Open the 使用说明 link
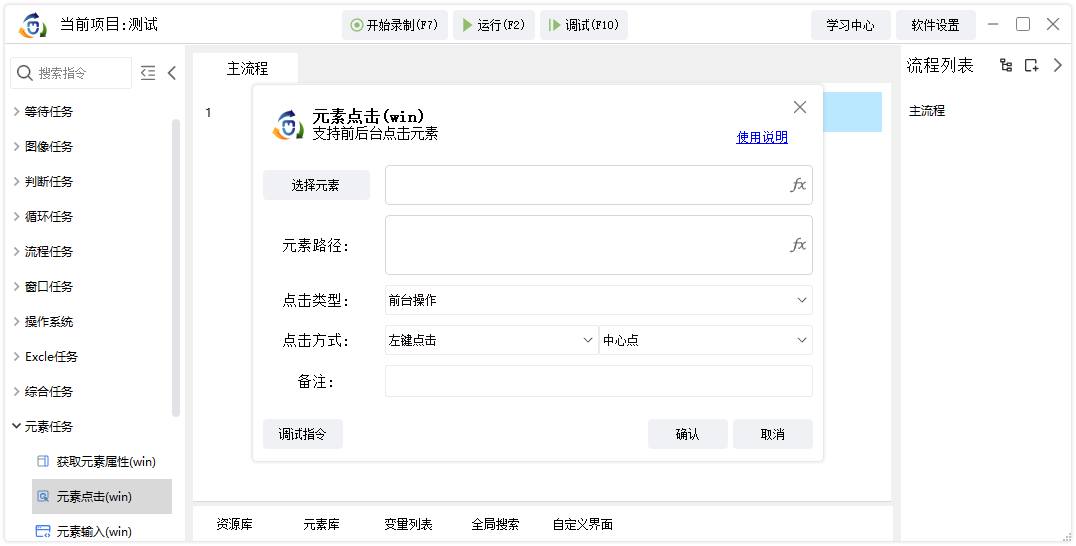Screen dimensions: 1076x546 pyautogui.click(x=762, y=137)
